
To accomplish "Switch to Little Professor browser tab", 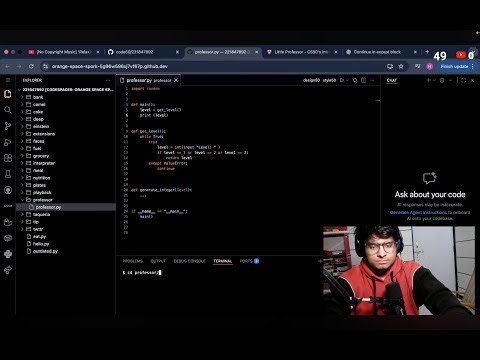I will pyautogui.click(x=302, y=52).
